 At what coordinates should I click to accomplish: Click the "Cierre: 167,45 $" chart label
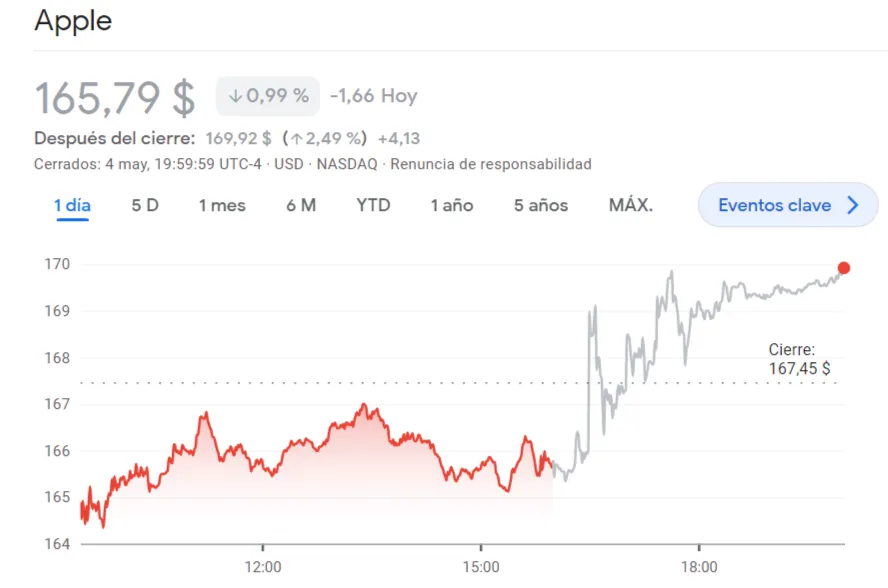(798, 359)
